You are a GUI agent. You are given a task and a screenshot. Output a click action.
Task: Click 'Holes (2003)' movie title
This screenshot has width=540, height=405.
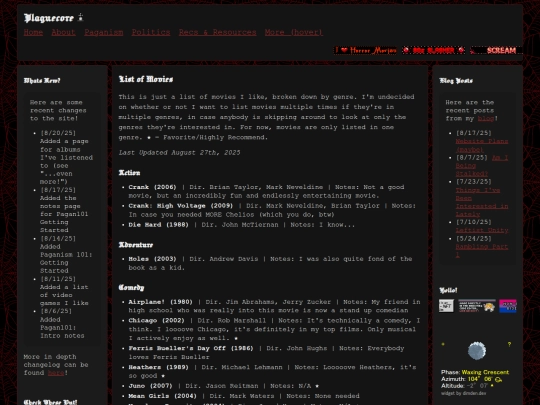[x=152, y=259]
